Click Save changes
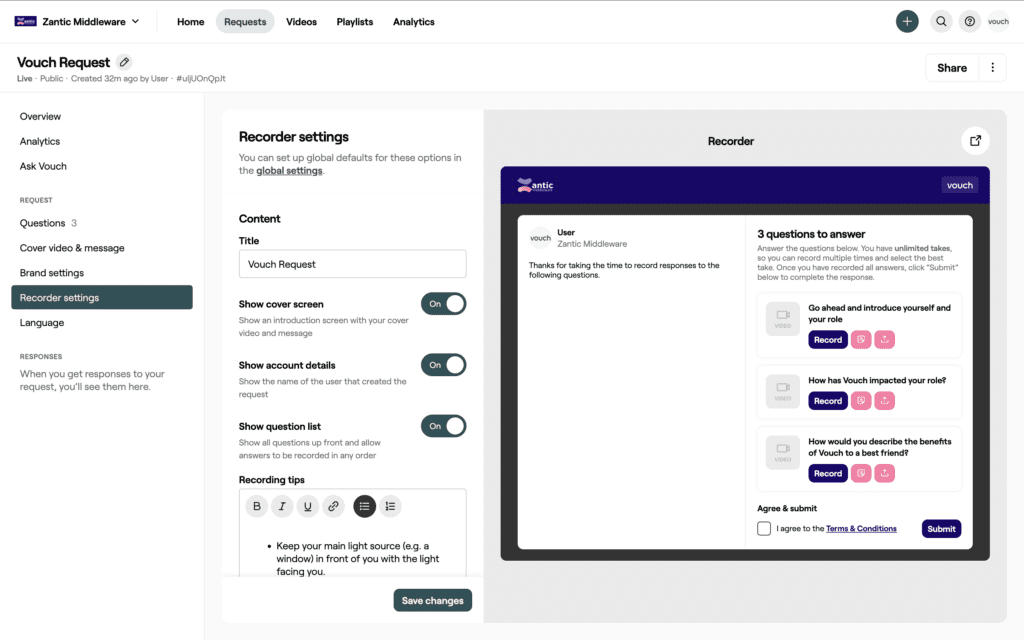This screenshot has height=640, width=1024. pyautogui.click(x=432, y=600)
